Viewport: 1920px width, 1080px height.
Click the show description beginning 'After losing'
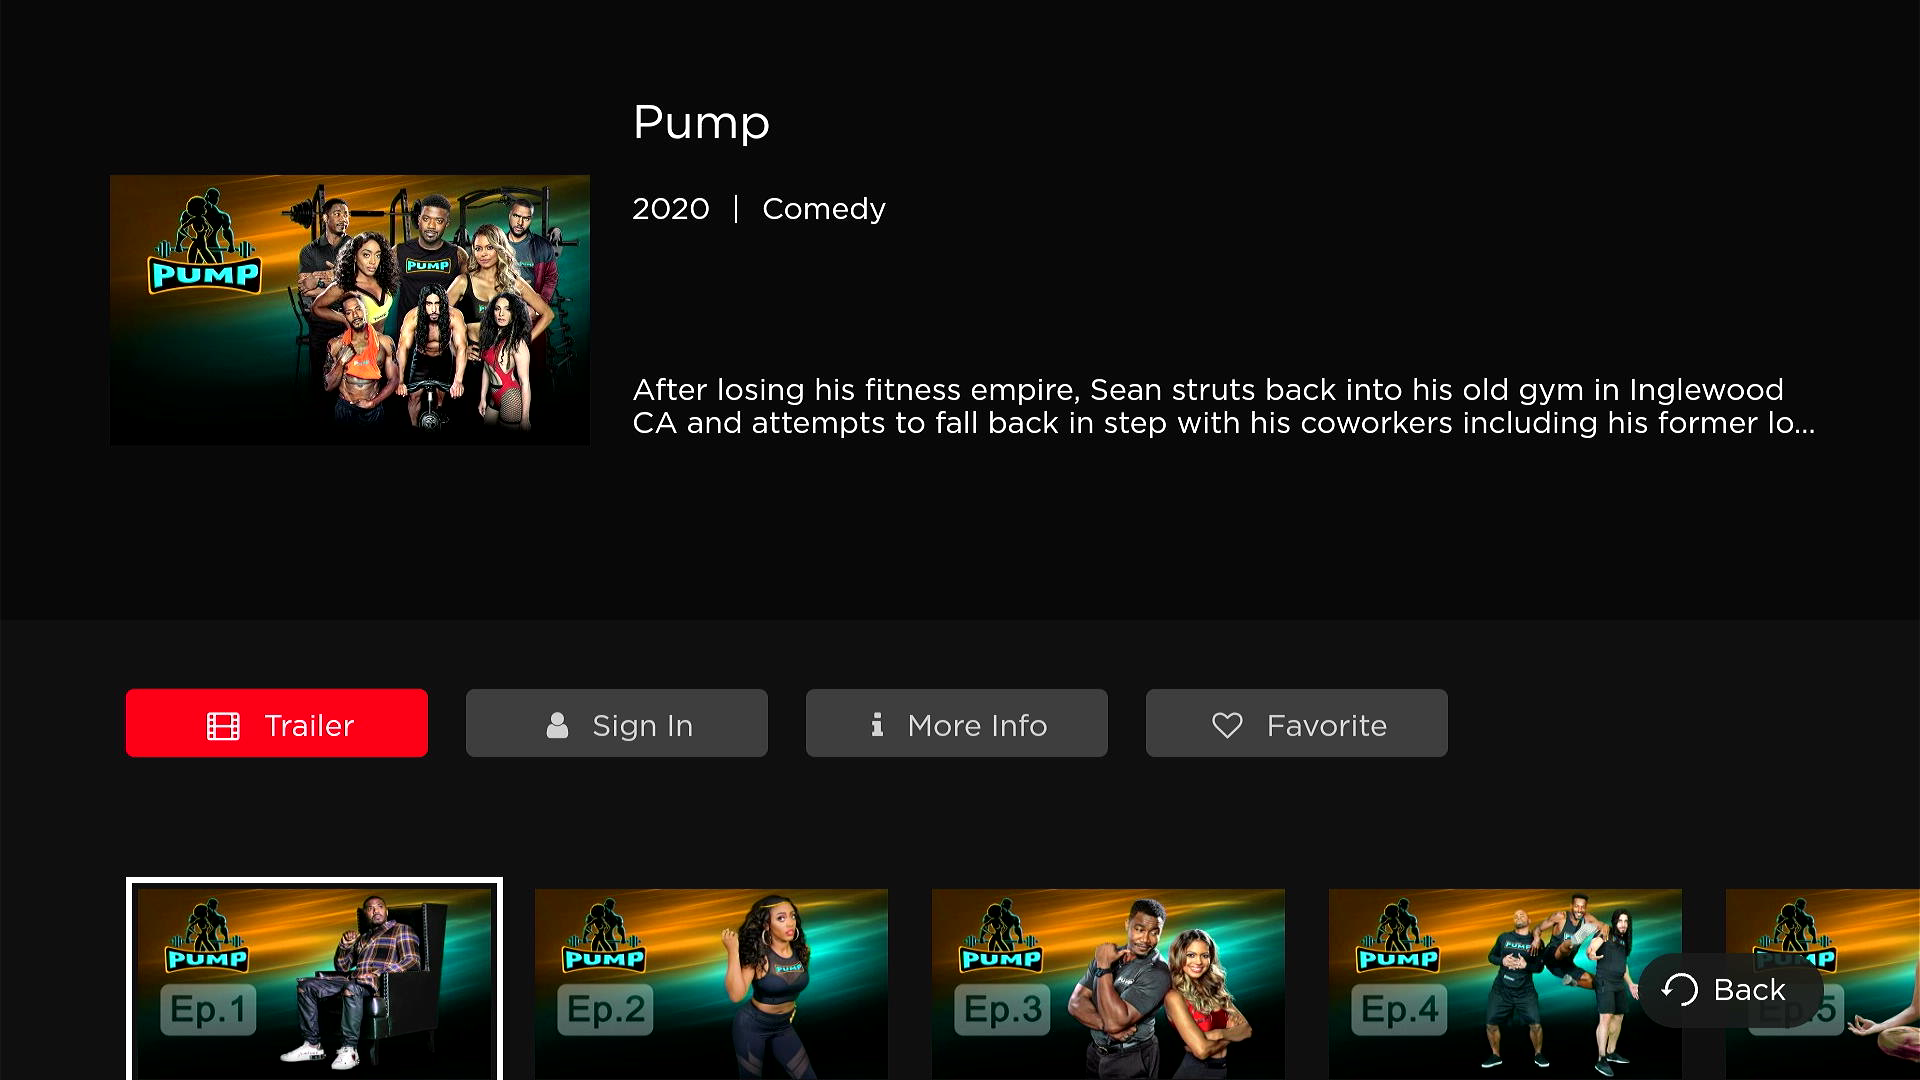click(1223, 406)
